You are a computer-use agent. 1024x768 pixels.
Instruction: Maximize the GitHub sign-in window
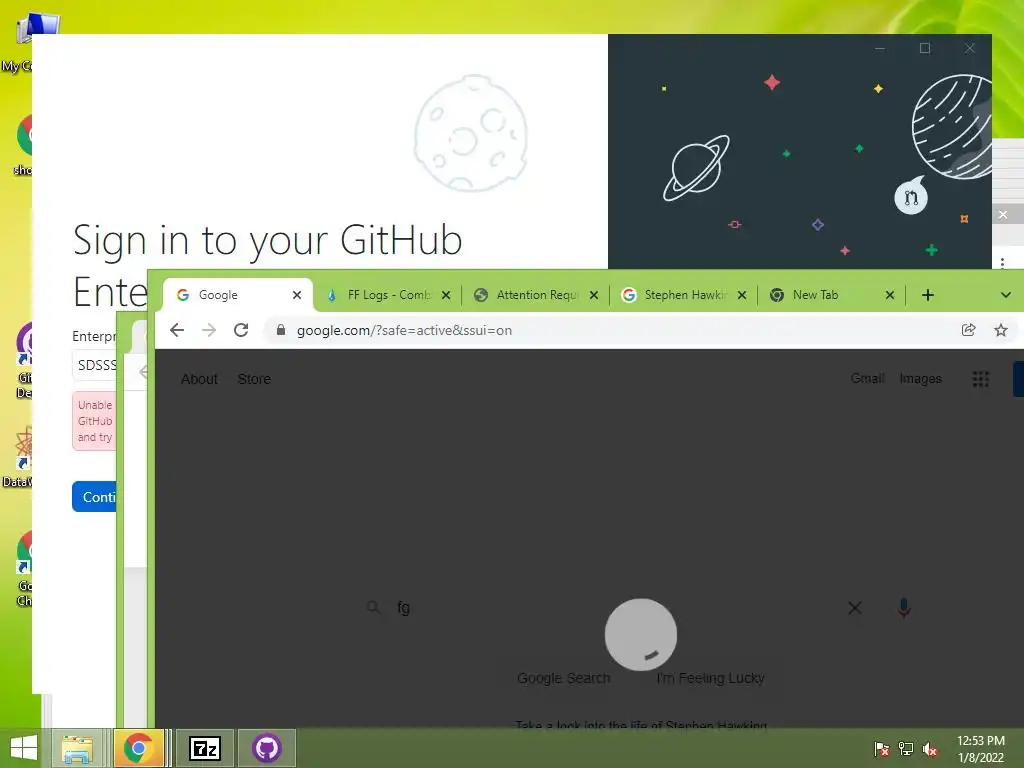pos(925,48)
